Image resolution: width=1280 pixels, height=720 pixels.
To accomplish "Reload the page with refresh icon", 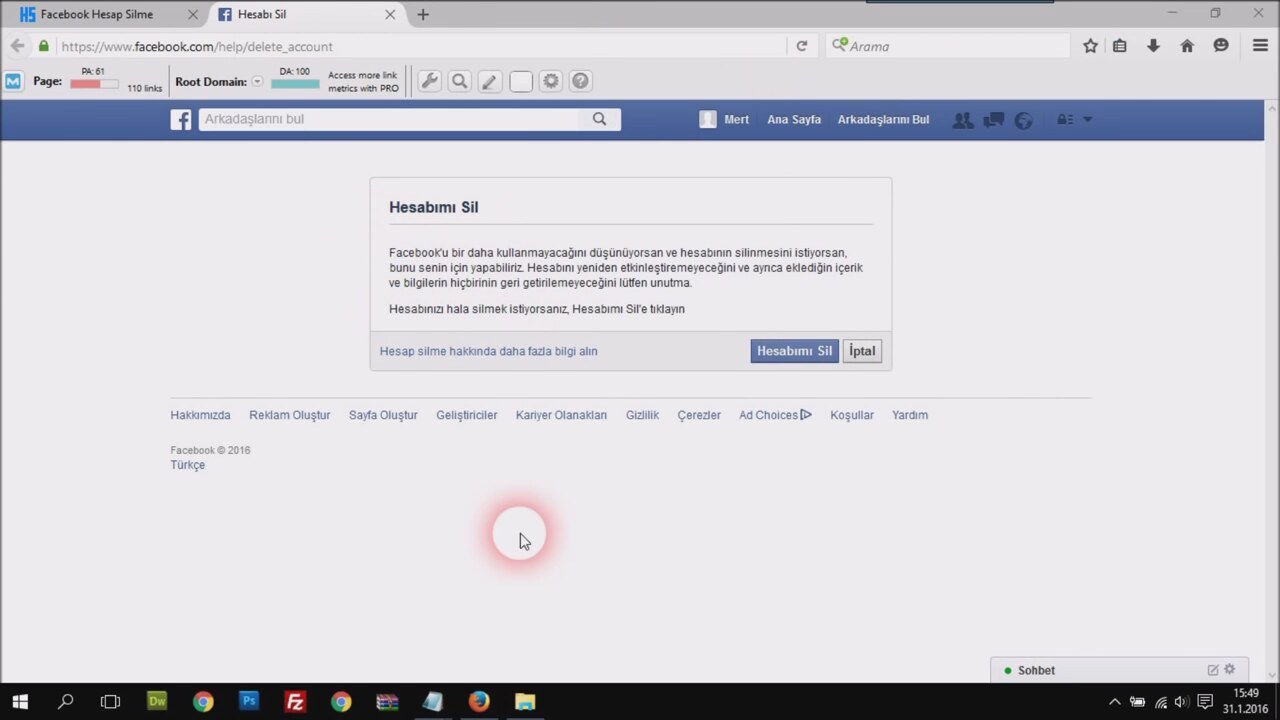I will [x=801, y=46].
